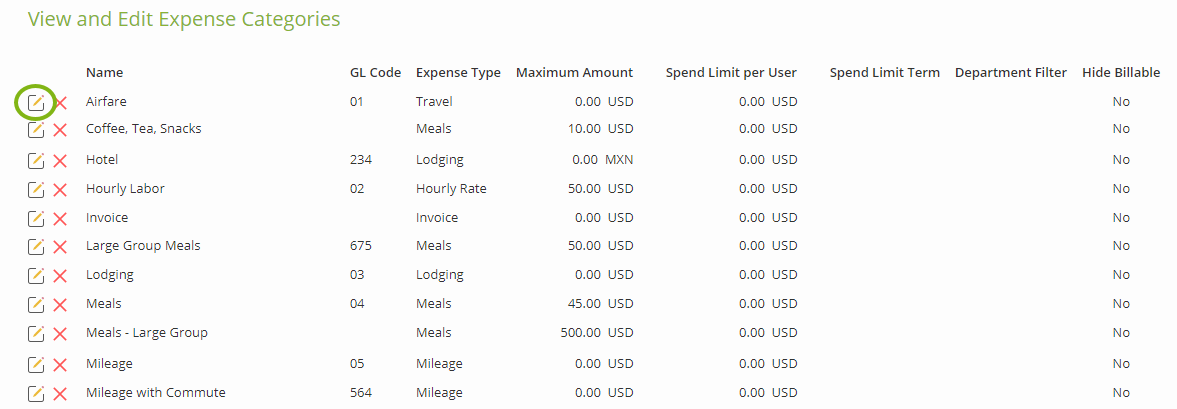Edit the Hourly Labor category
Image resolution: width=1177 pixels, height=409 pixels.
coord(36,189)
